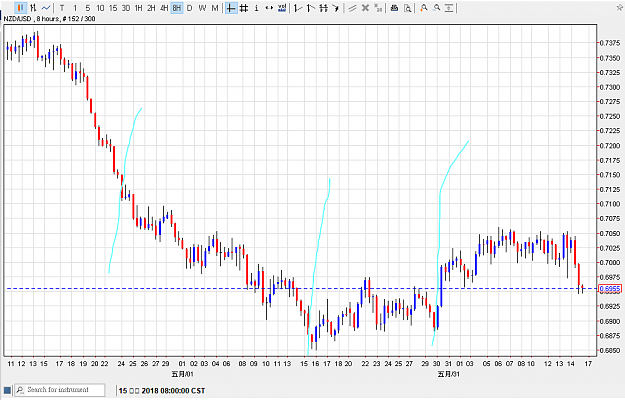Click the zoom out magnifier icon
Image resolution: width=625 pixels, height=400 pixels.
click(436, 8)
